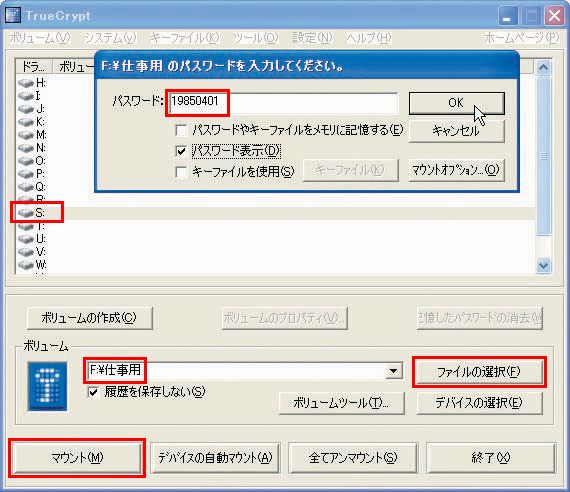Click the デバイスの選択 button

479,403
